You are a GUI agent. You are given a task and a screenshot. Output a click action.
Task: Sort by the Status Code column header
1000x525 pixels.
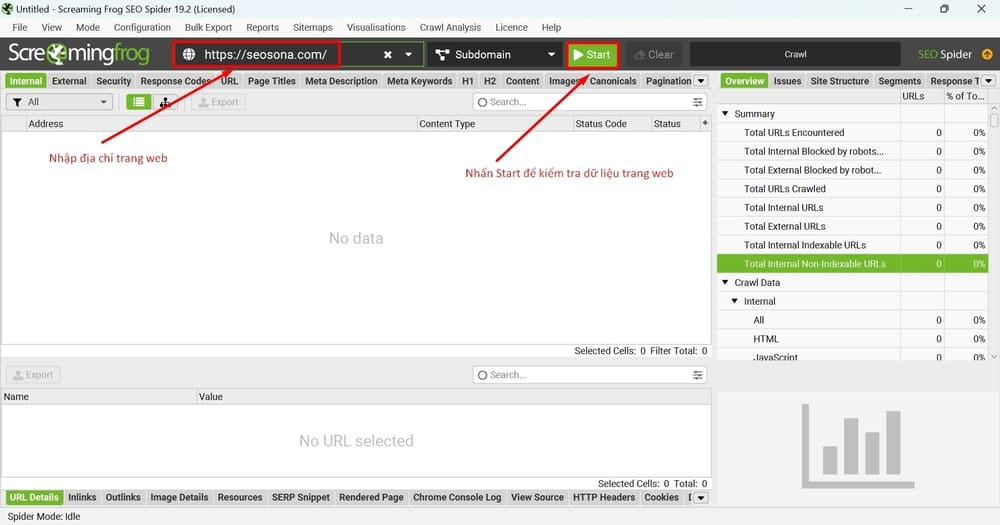(x=611, y=124)
